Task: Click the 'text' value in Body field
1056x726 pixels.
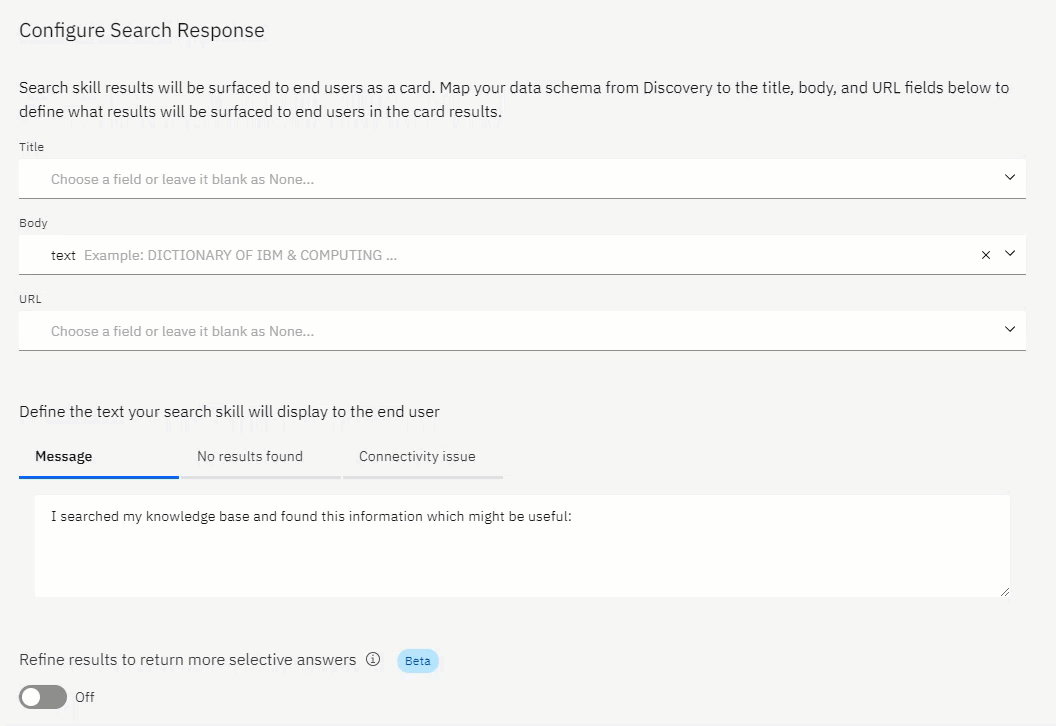Action: pyautogui.click(x=63, y=256)
